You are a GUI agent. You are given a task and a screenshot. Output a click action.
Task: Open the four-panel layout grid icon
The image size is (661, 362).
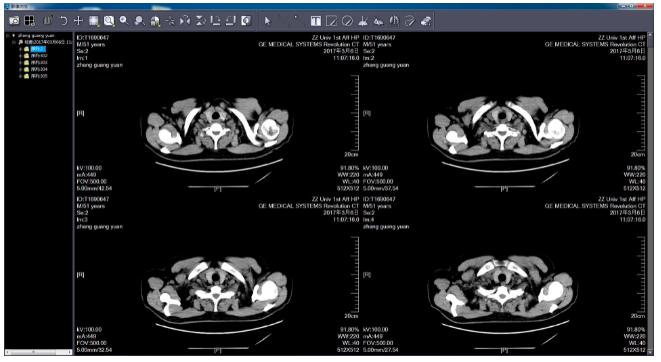(x=29, y=20)
